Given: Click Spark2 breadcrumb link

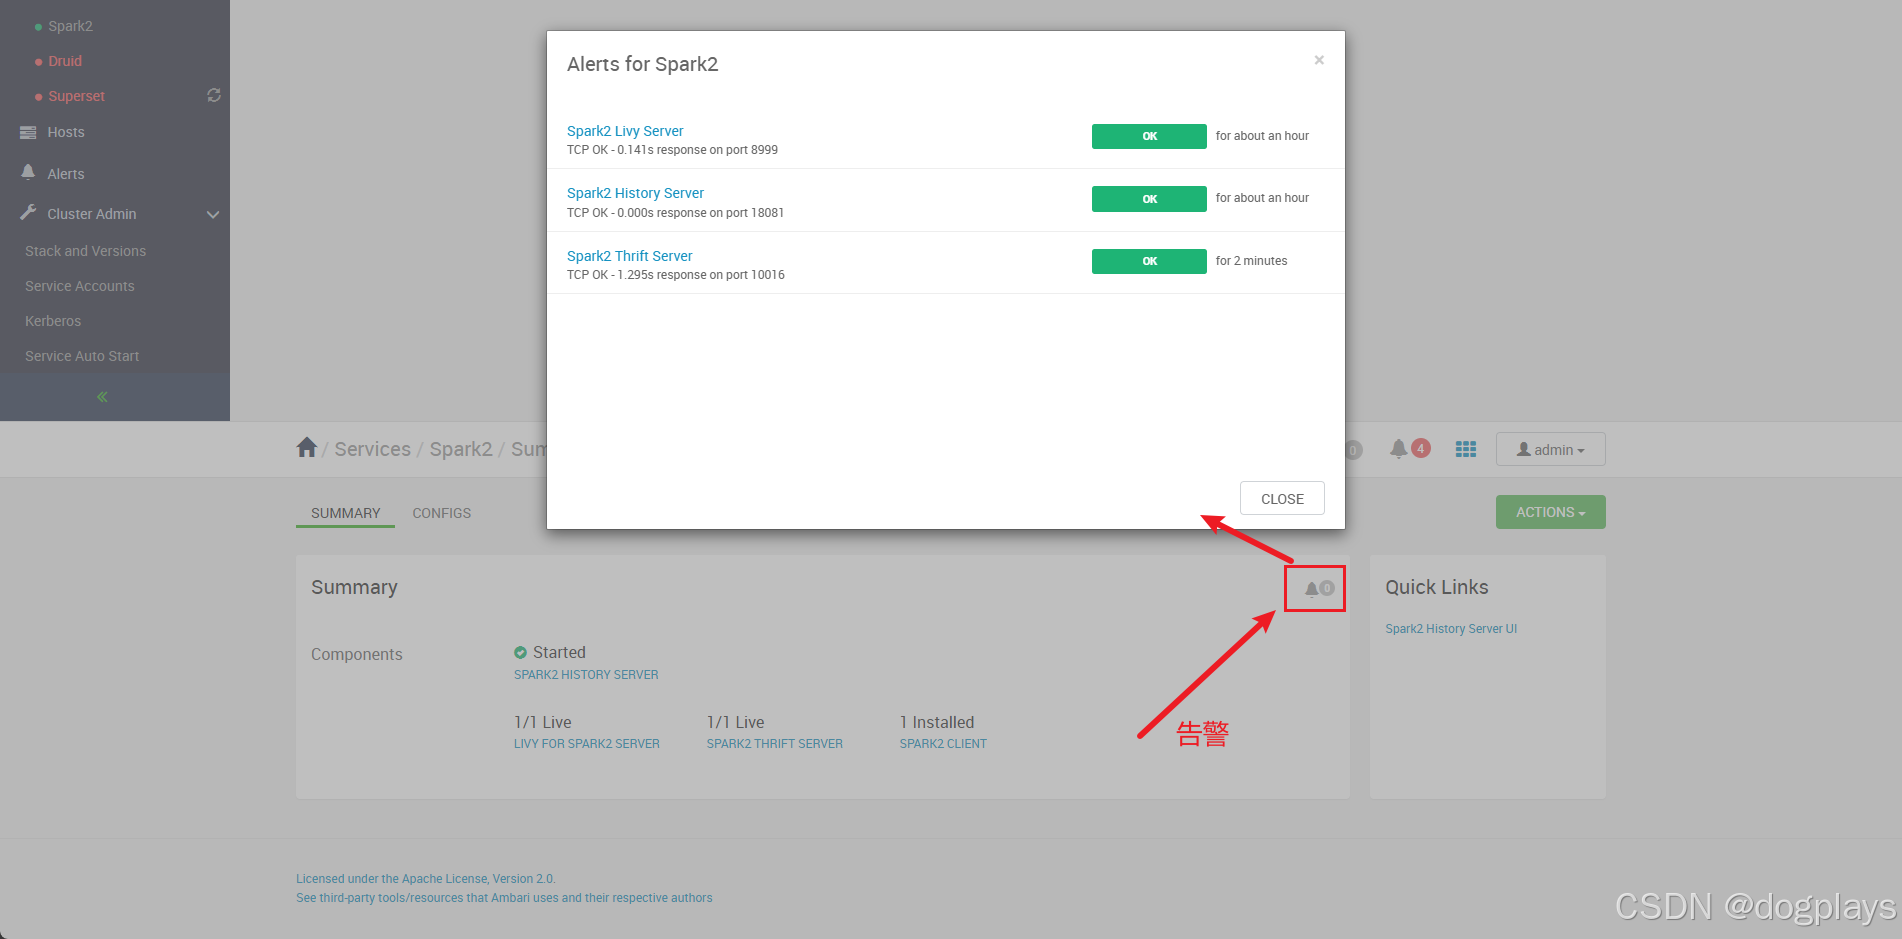Looking at the screenshot, I should (x=461, y=449).
